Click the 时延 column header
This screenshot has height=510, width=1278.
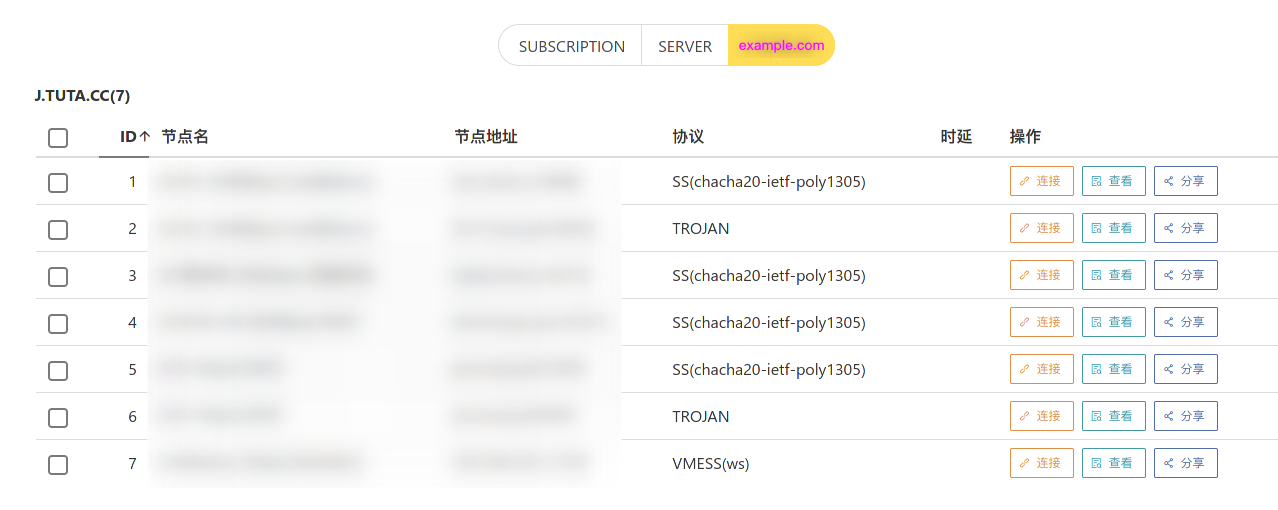956,137
